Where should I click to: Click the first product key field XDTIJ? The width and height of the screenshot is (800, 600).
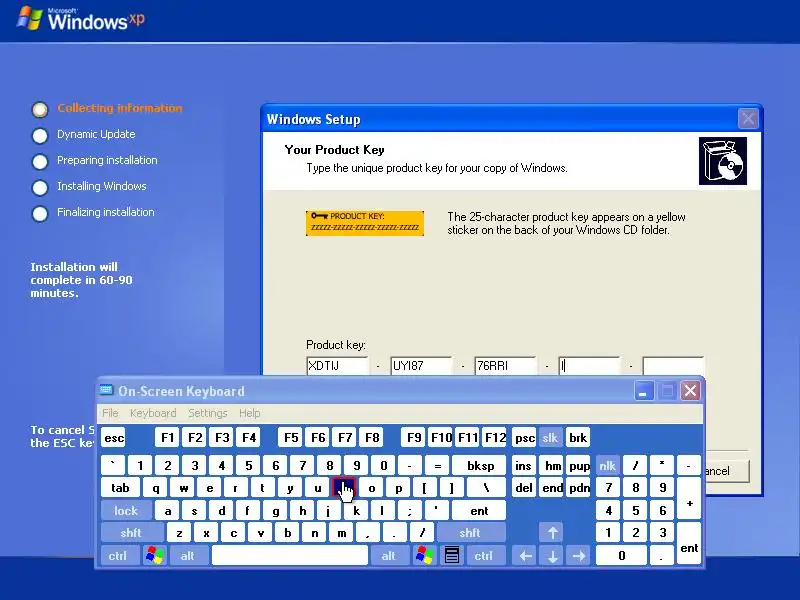pos(337,366)
